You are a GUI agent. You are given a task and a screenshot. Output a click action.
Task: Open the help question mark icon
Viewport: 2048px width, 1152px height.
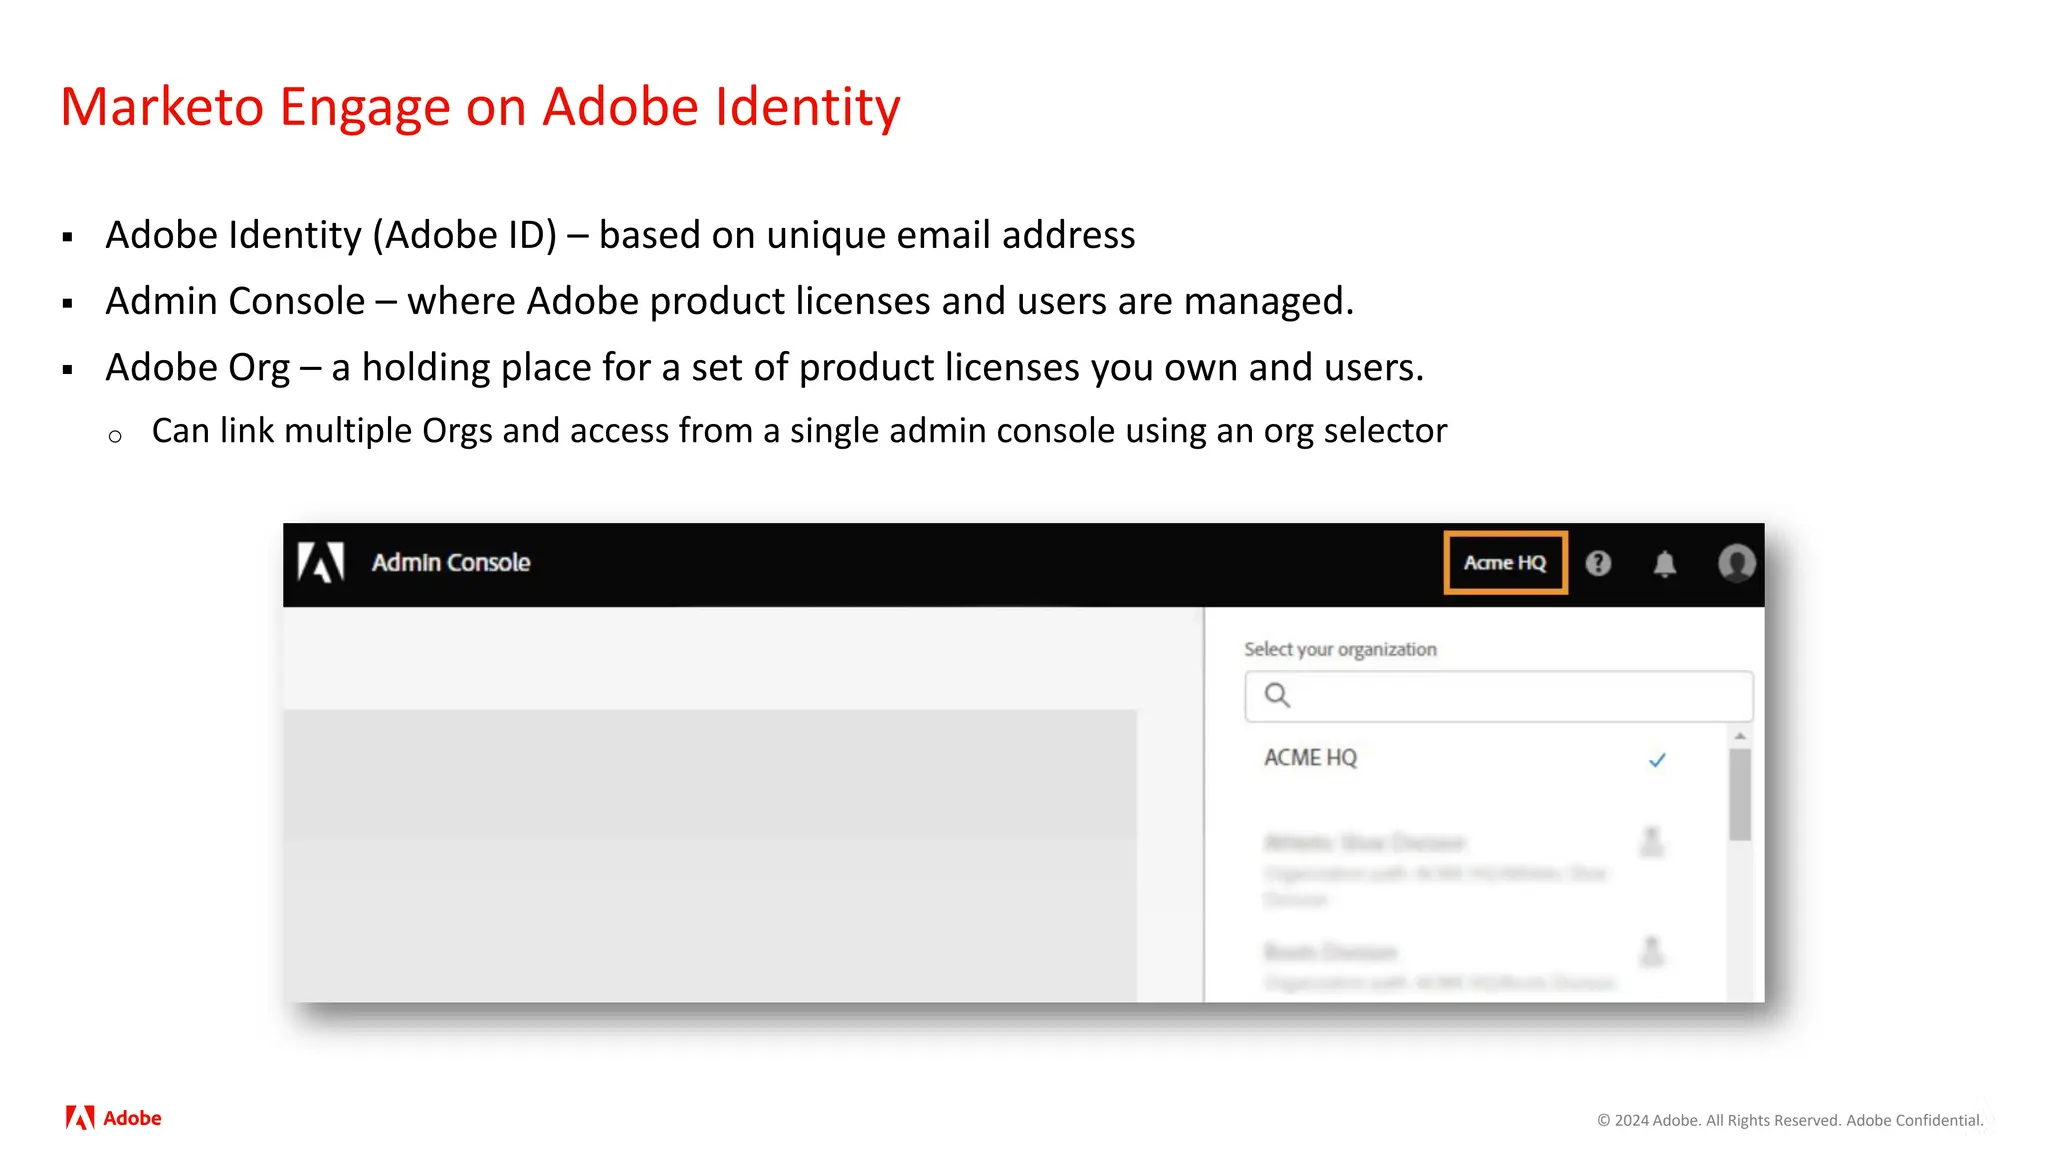pyautogui.click(x=1598, y=563)
